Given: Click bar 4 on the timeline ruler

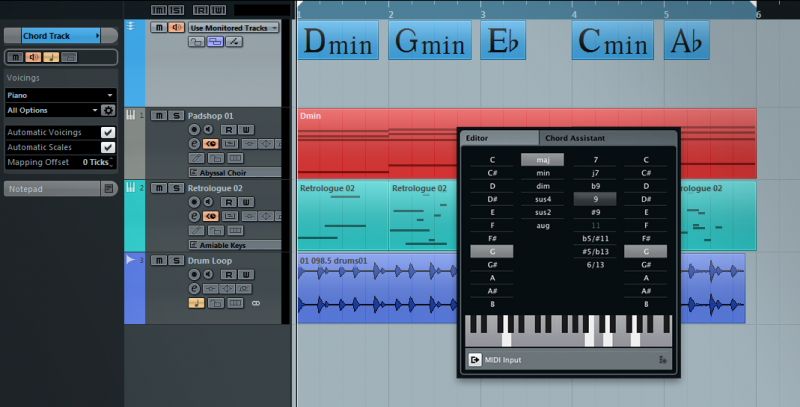Looking at the screenshot, I should 574,14.
